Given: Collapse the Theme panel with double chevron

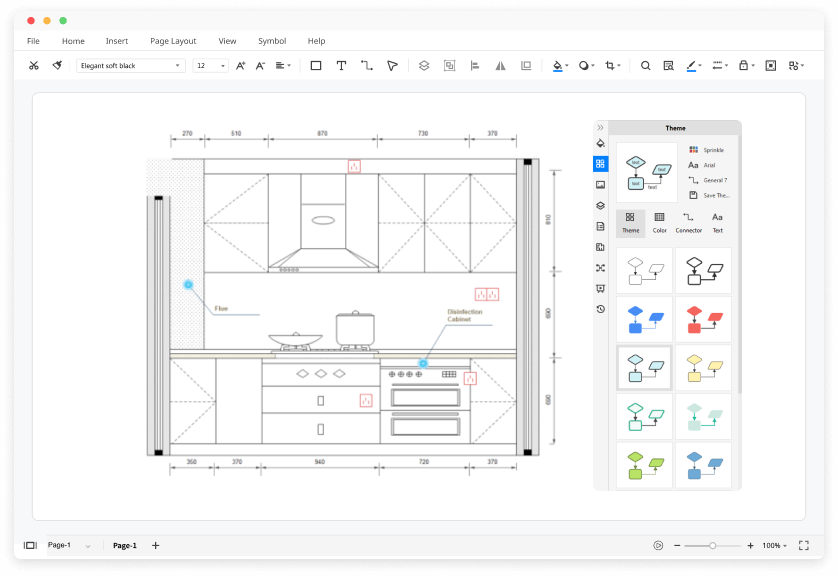Looking at the screenshot, I should [600, 128].
